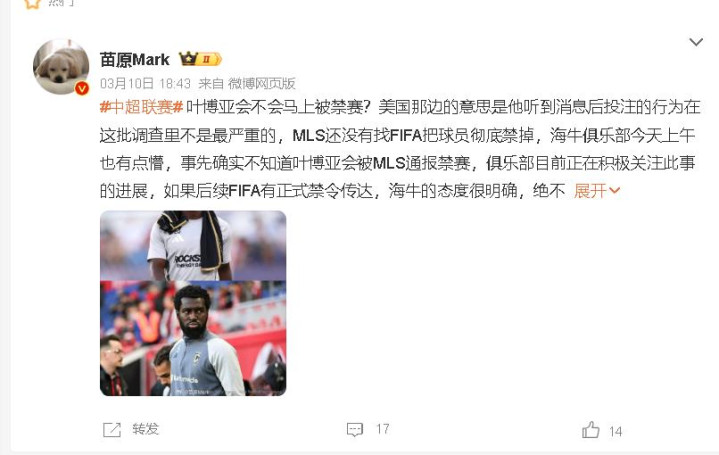Click the small arrow beside 展开
Image resolution: width=719 pixels, height=455 pixels.
pos(614,190)
